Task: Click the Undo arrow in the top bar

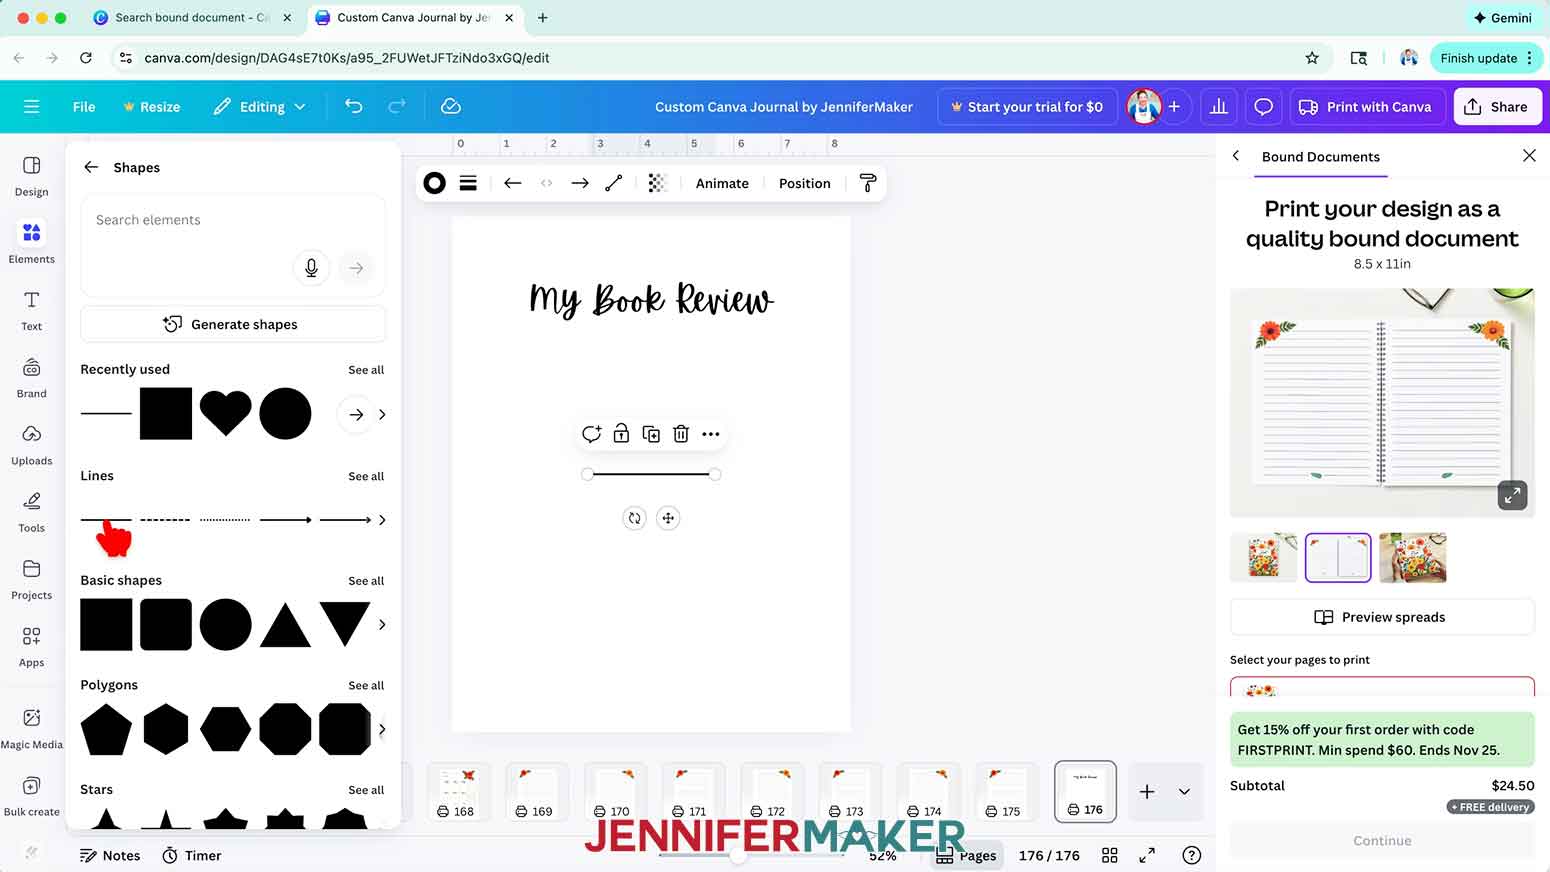Action: 353,106
